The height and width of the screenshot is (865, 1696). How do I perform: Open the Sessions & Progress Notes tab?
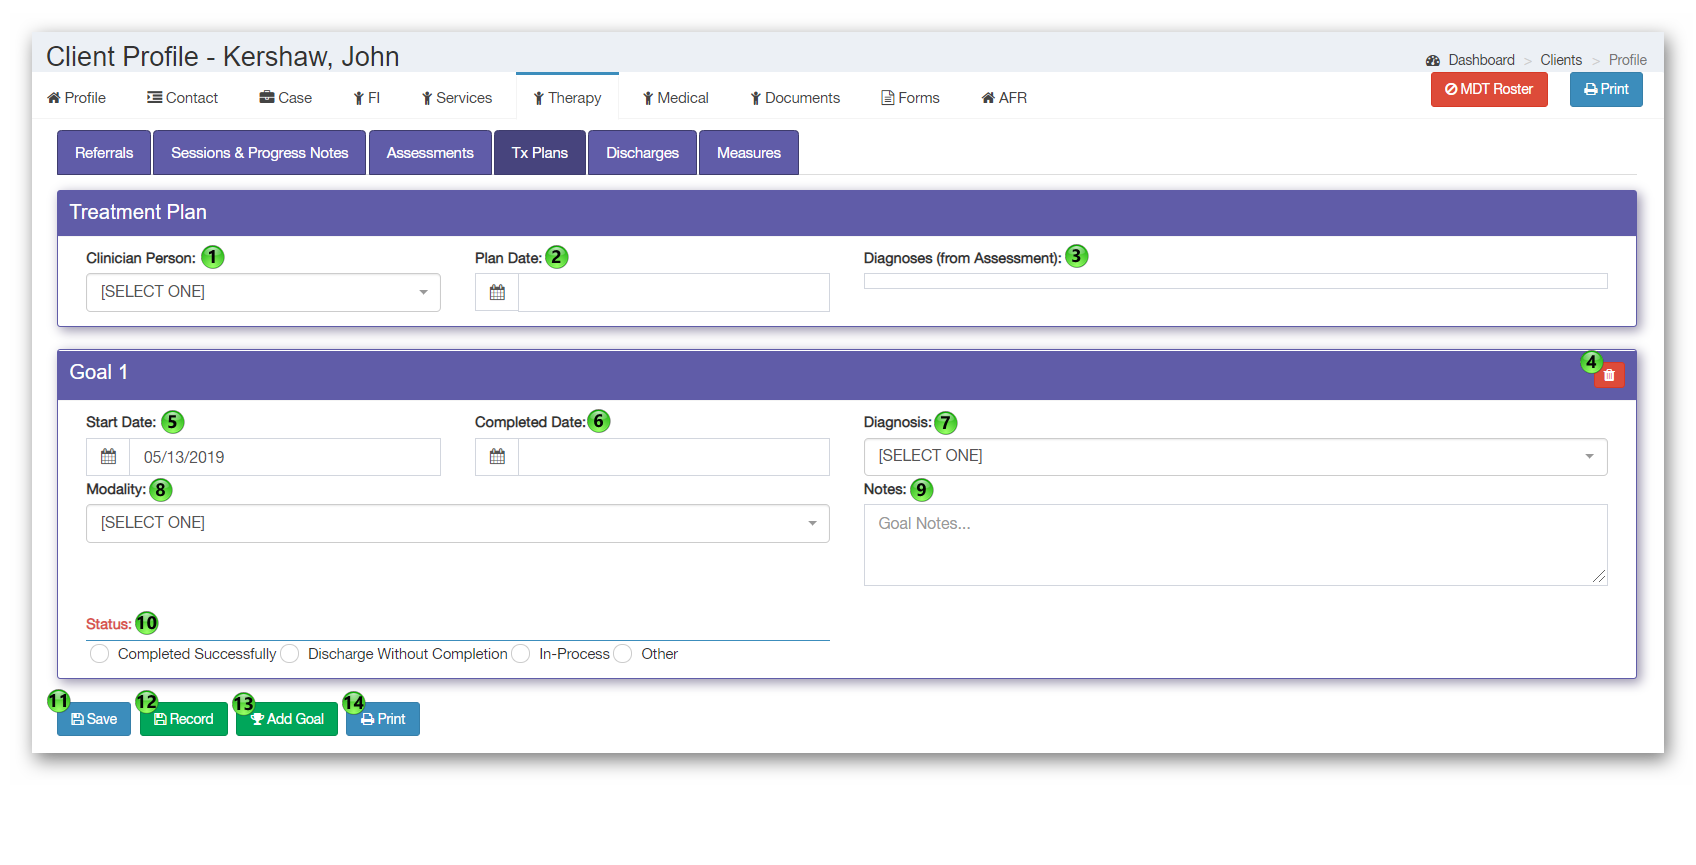click(260, 153)
